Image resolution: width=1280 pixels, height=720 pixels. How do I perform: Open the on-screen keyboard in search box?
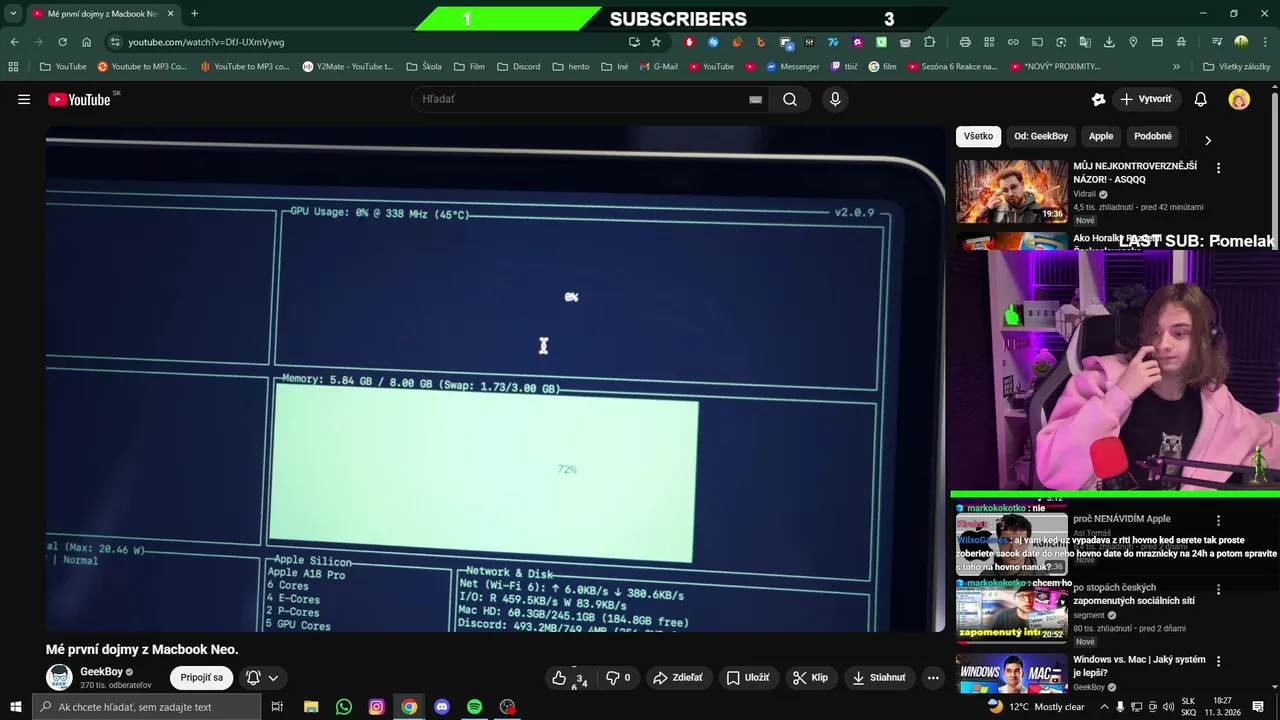[x=756, y=100]
